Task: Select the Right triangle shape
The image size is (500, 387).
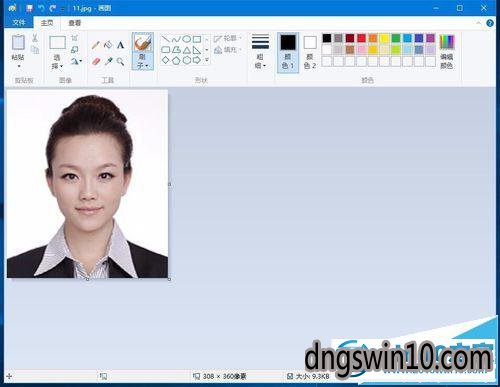Action: (x=197, y=50)
